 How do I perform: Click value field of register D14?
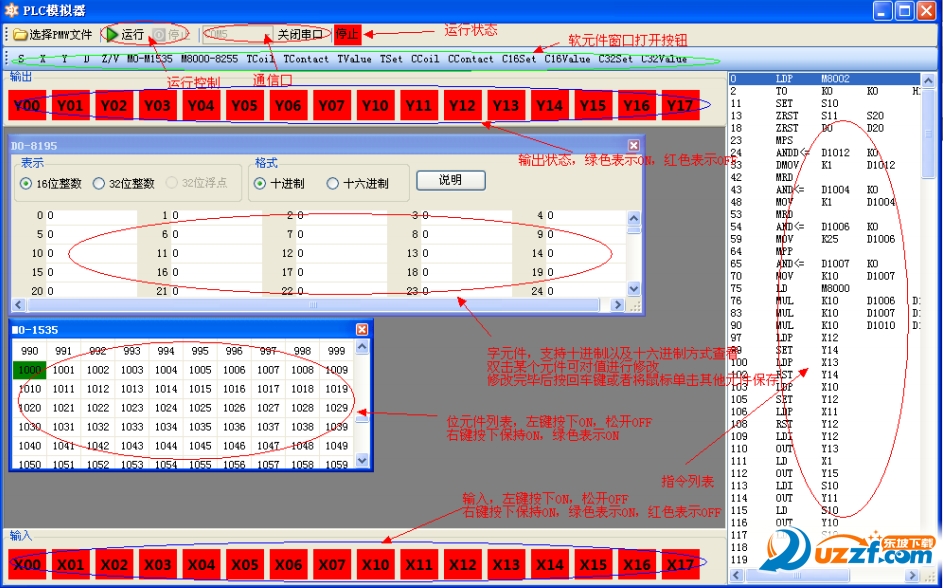pyautogui.click(x=586, y=254)
